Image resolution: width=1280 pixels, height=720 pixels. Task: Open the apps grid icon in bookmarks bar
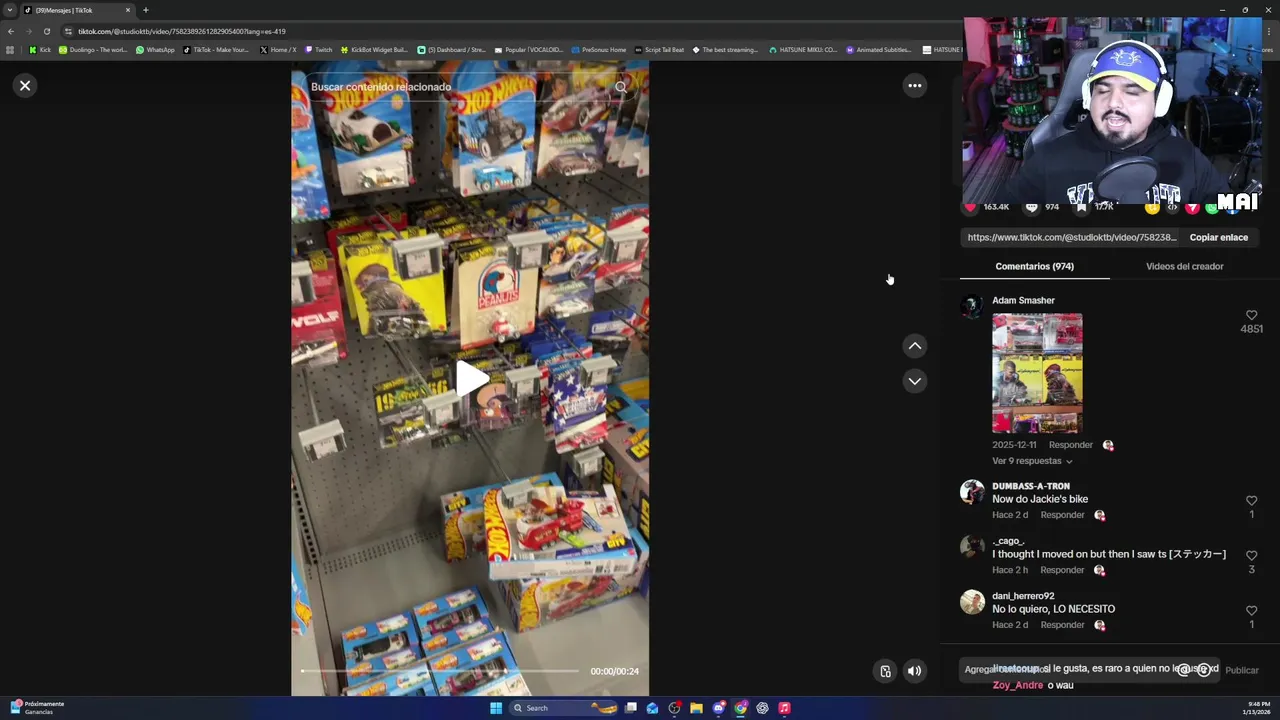click(x=10, y=50)
